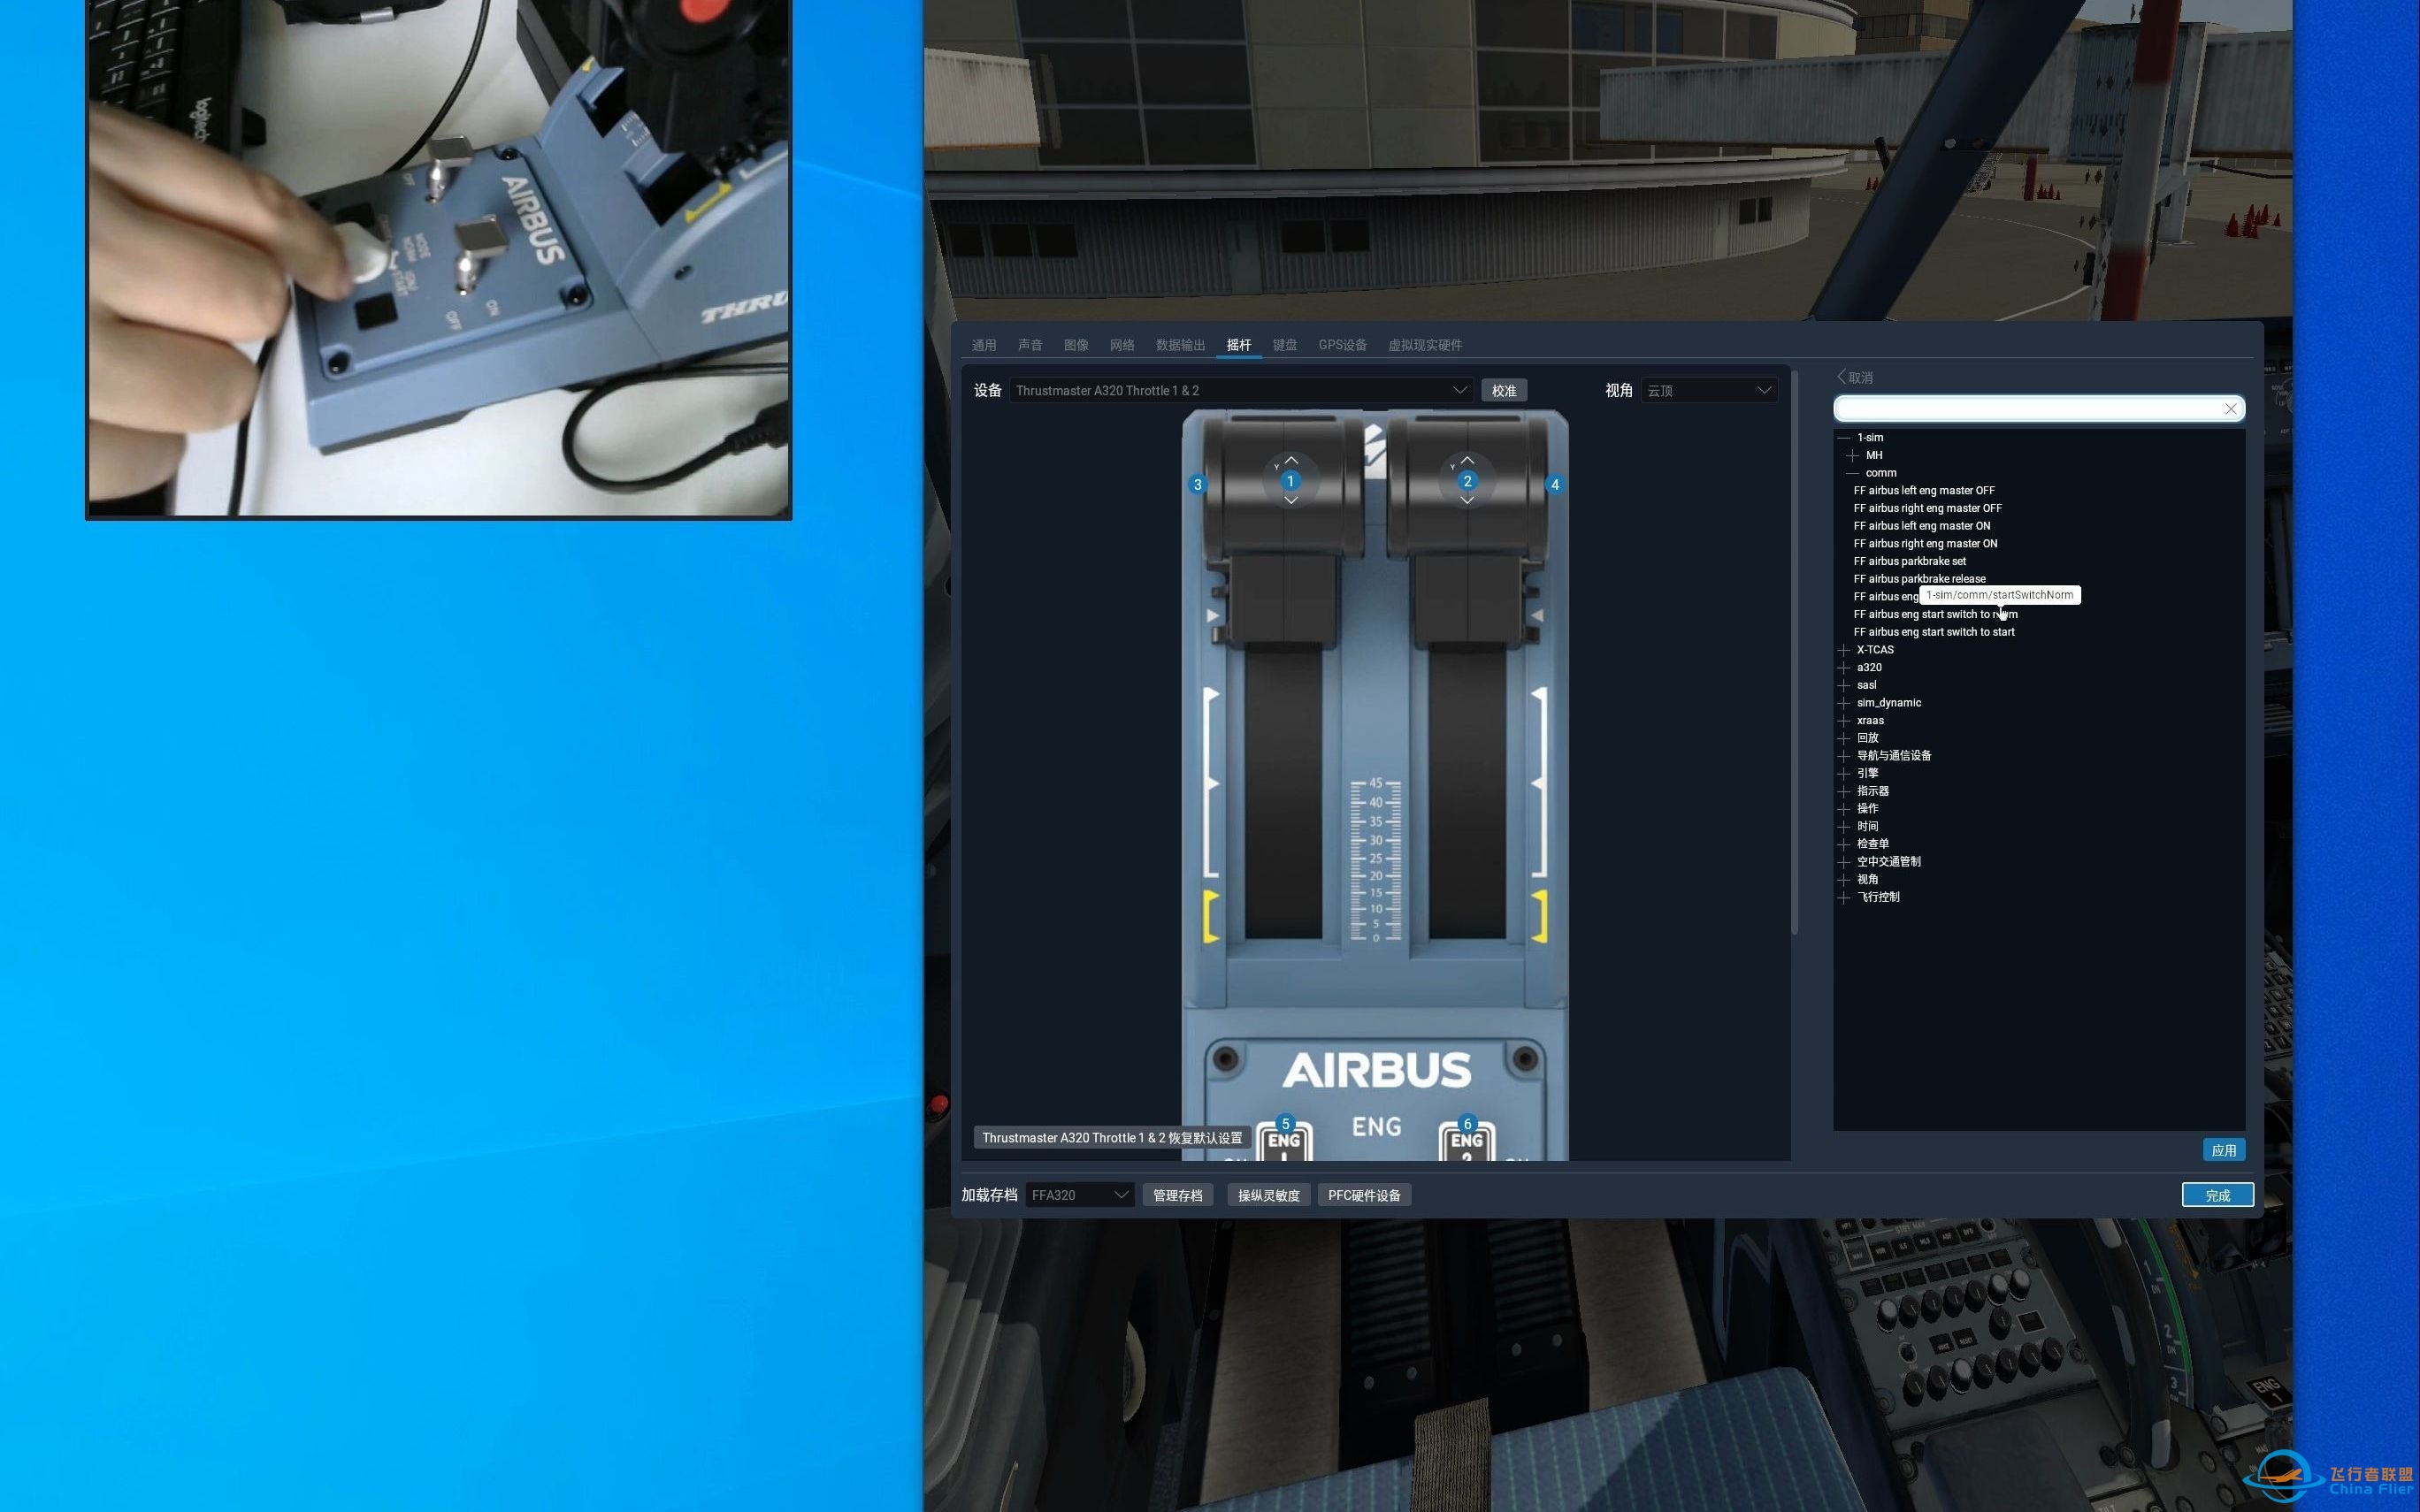
Task: Expand the sim_dynamic tree node
Action: [x=1844, y=703]
